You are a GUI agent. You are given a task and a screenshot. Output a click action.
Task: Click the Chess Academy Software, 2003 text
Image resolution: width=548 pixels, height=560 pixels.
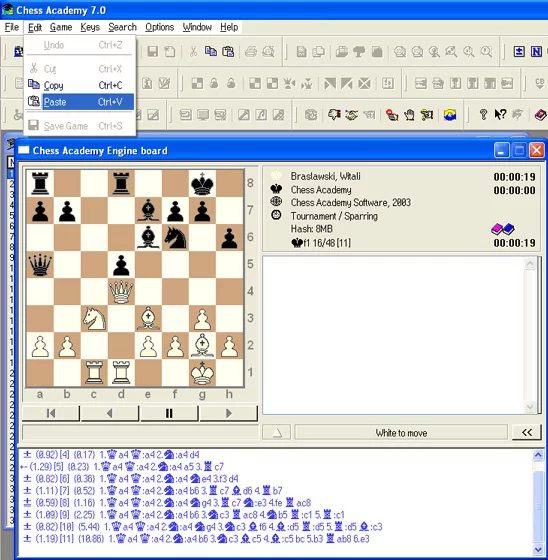pos(350,202)
